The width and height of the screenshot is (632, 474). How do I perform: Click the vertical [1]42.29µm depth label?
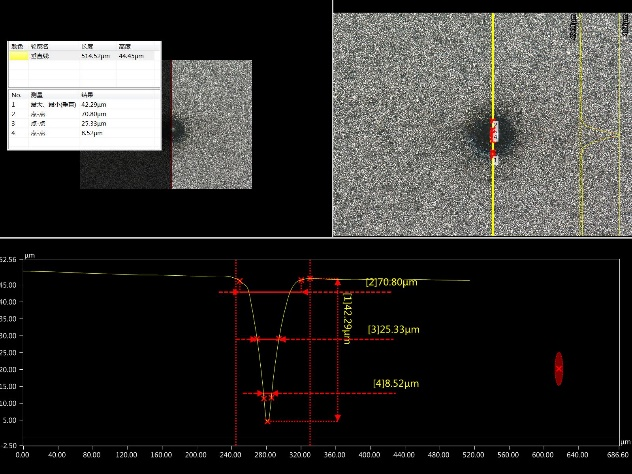[x=347, y=318]
